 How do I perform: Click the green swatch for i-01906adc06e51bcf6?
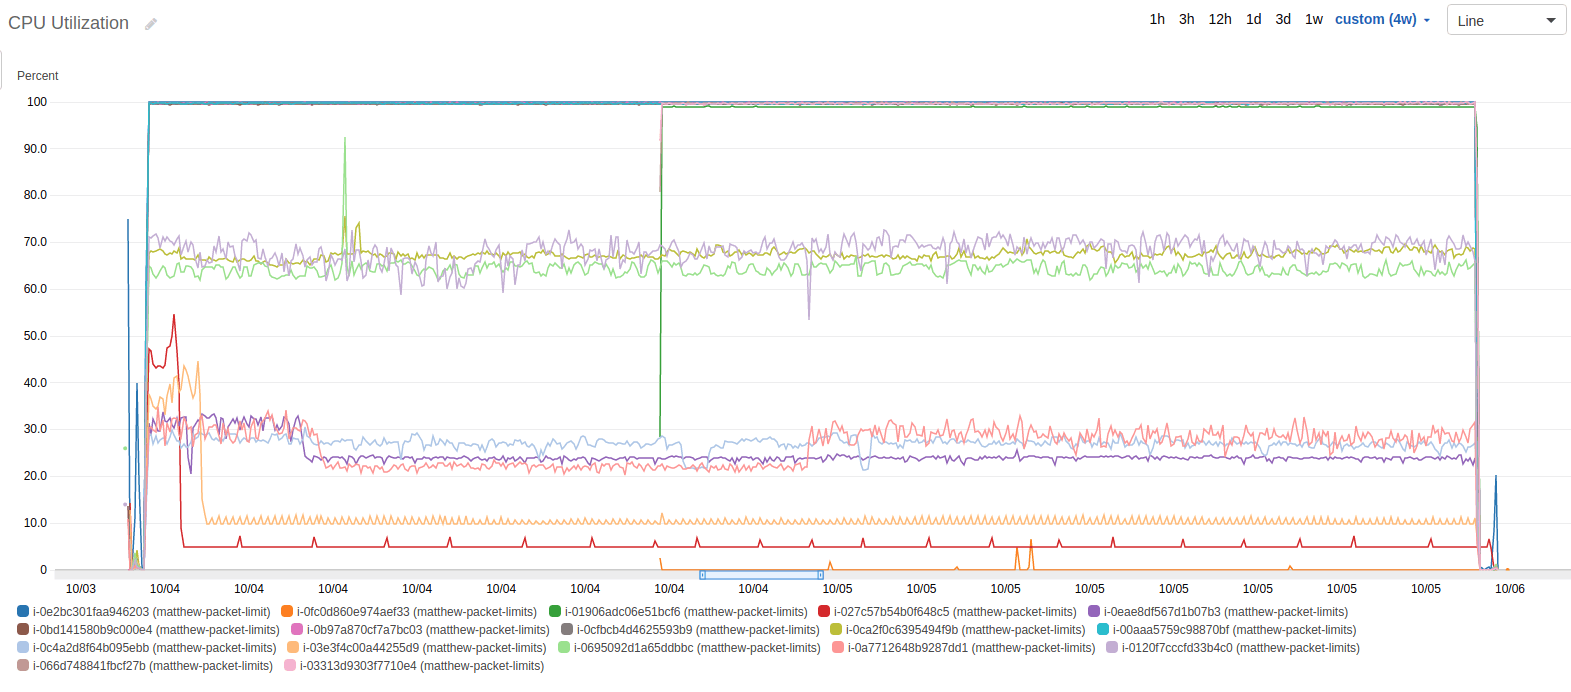click(555, 612)
